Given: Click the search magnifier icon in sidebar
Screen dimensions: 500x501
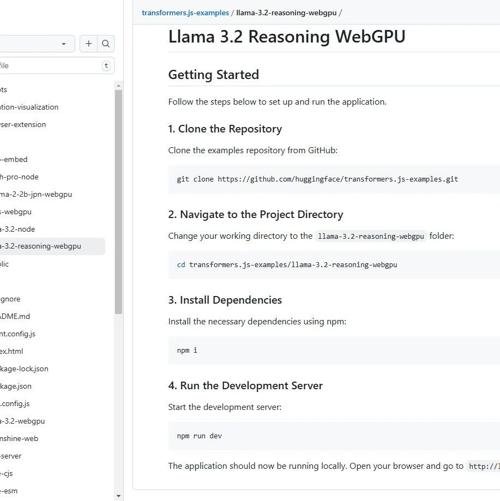Looking at the screenshot, I should 106,44.
